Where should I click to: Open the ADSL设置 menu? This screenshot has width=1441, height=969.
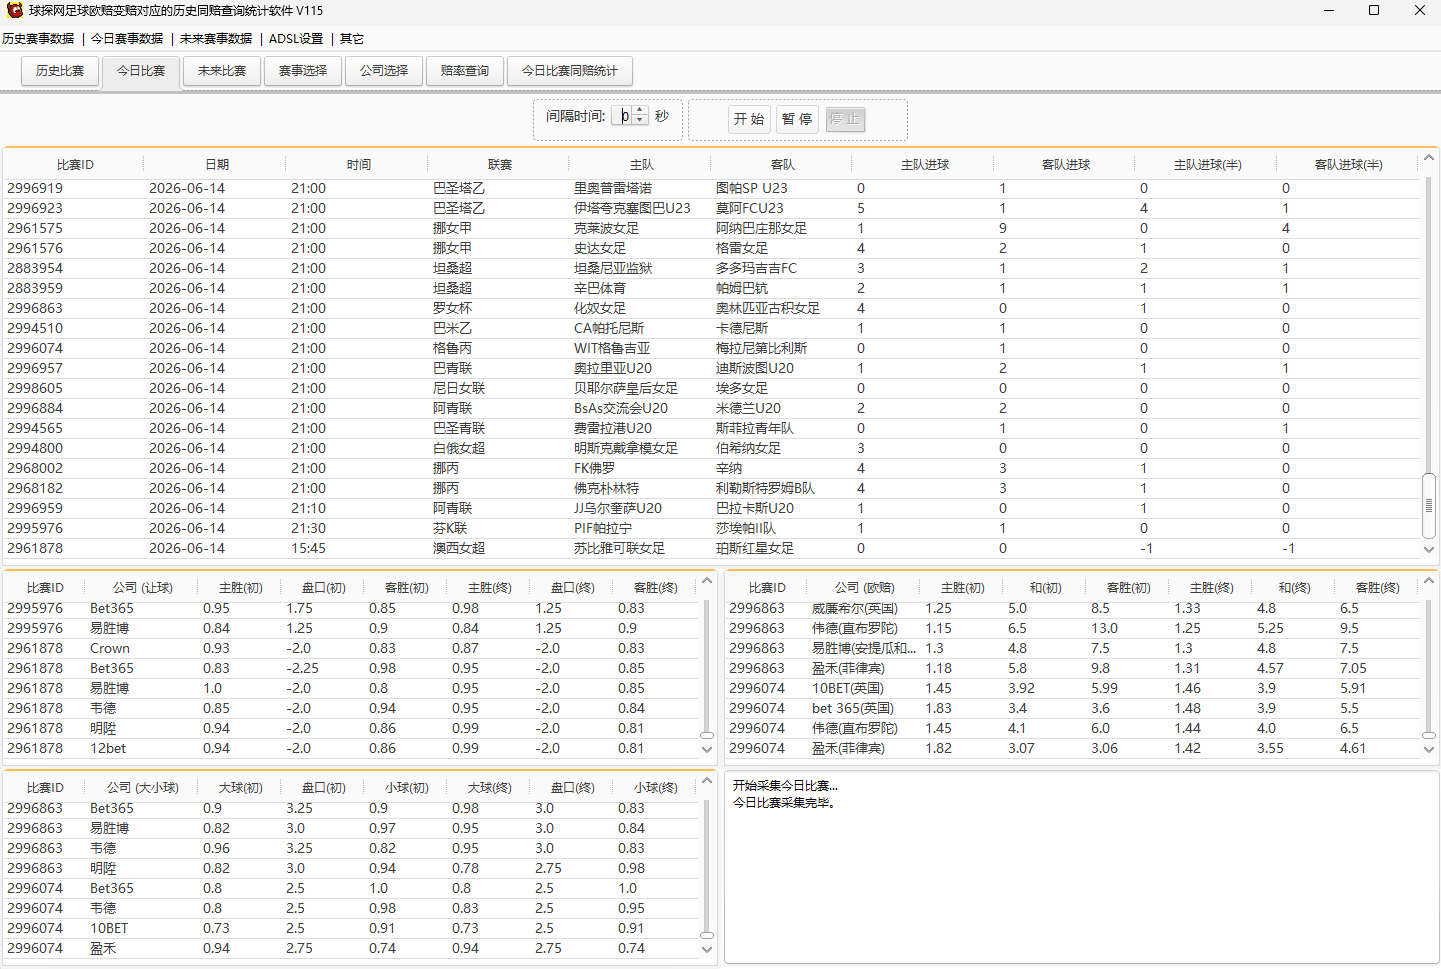[x=296, y=39]
